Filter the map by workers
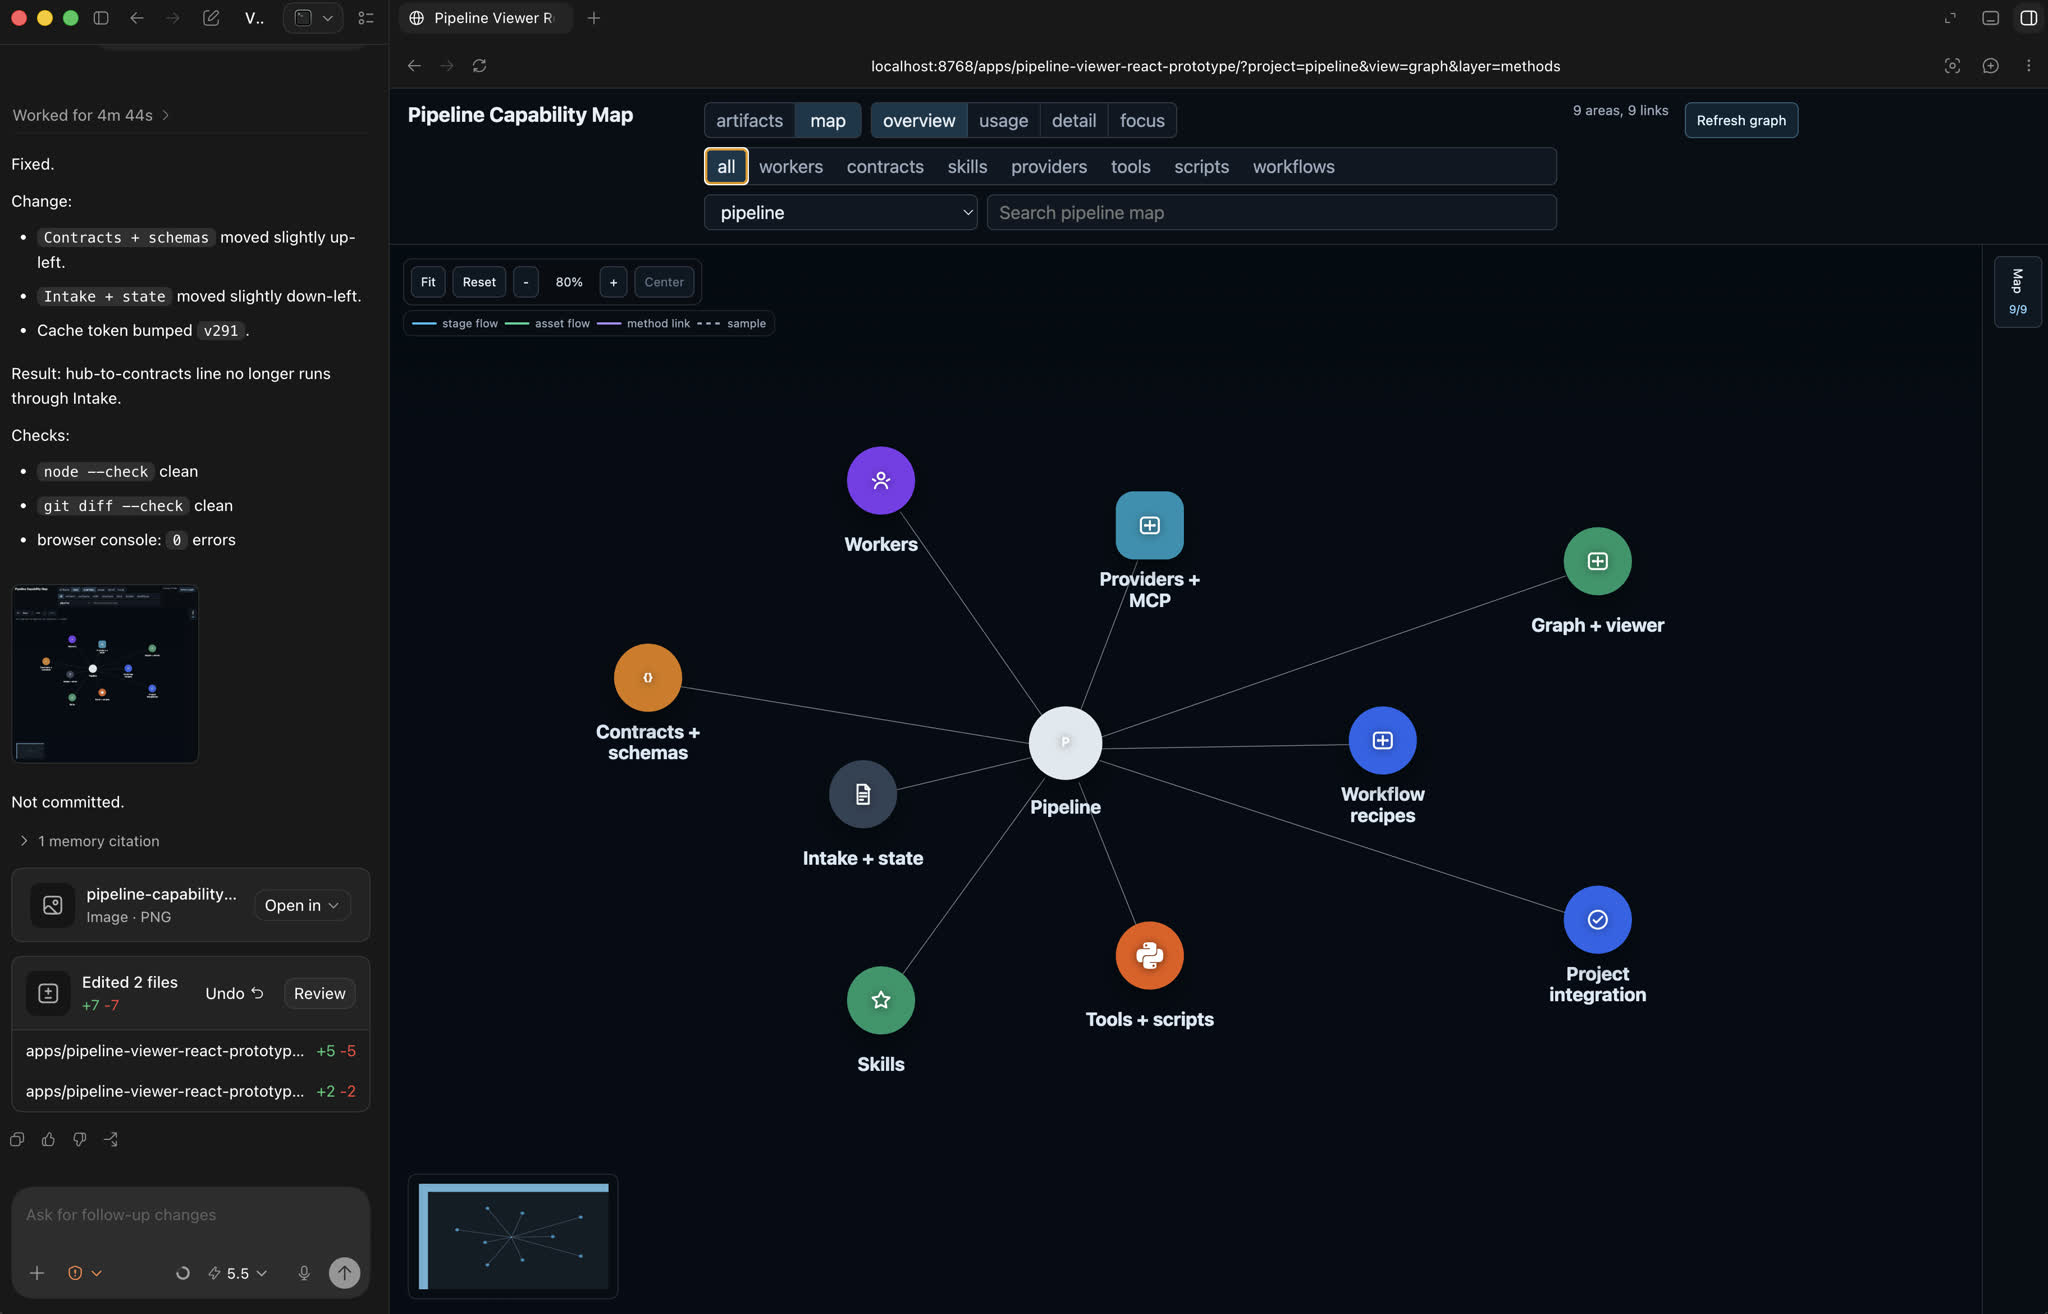2048x1314 pixels. pyautogui.click(x=790, y=166)
